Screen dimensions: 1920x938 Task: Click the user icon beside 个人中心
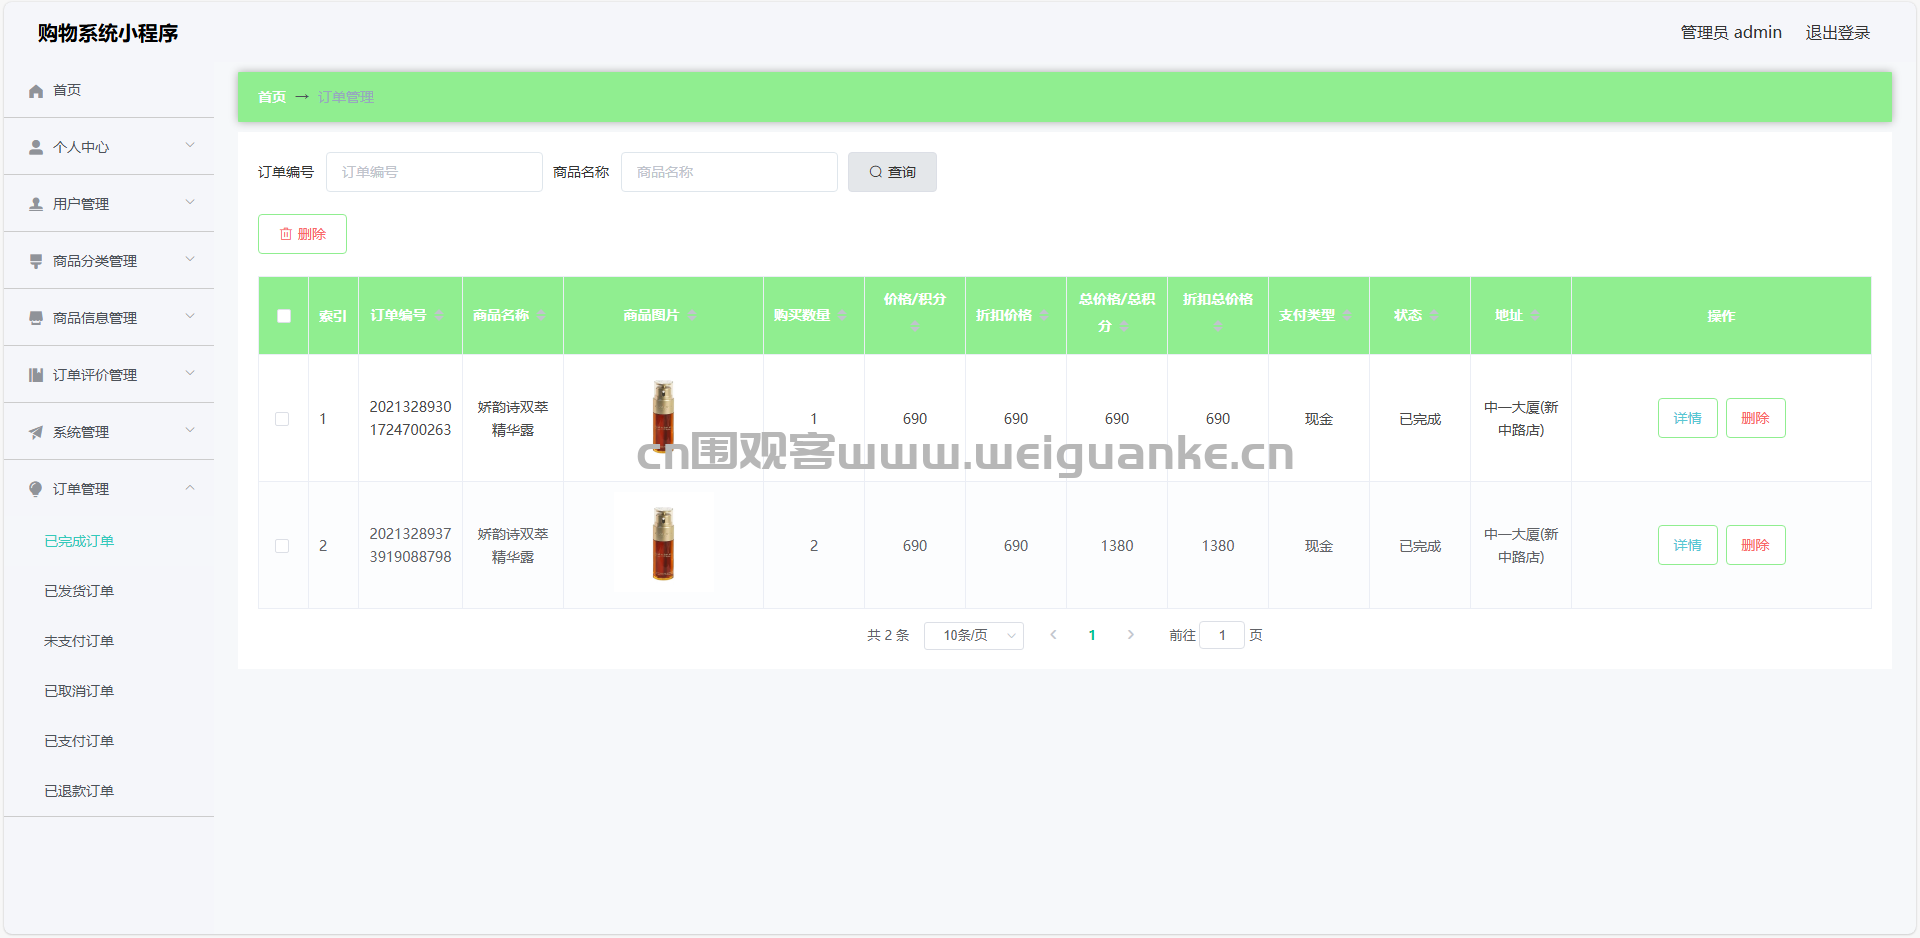point(36,148)
